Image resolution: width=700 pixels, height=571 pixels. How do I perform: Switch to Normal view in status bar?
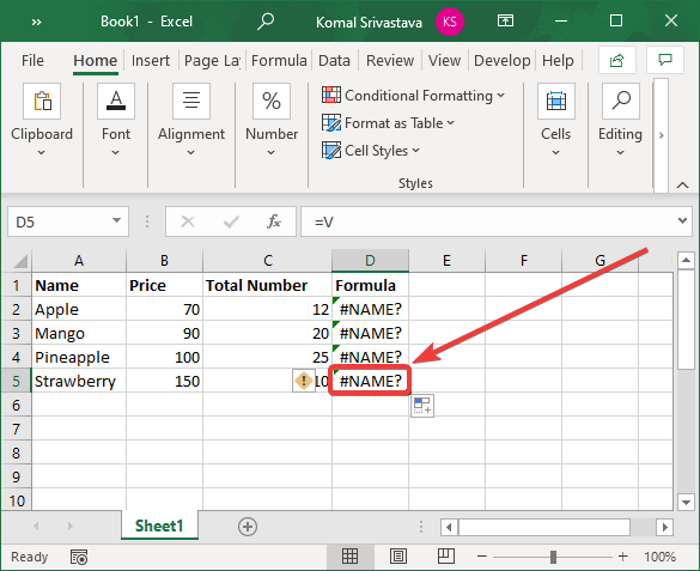[x=350, y=557]
